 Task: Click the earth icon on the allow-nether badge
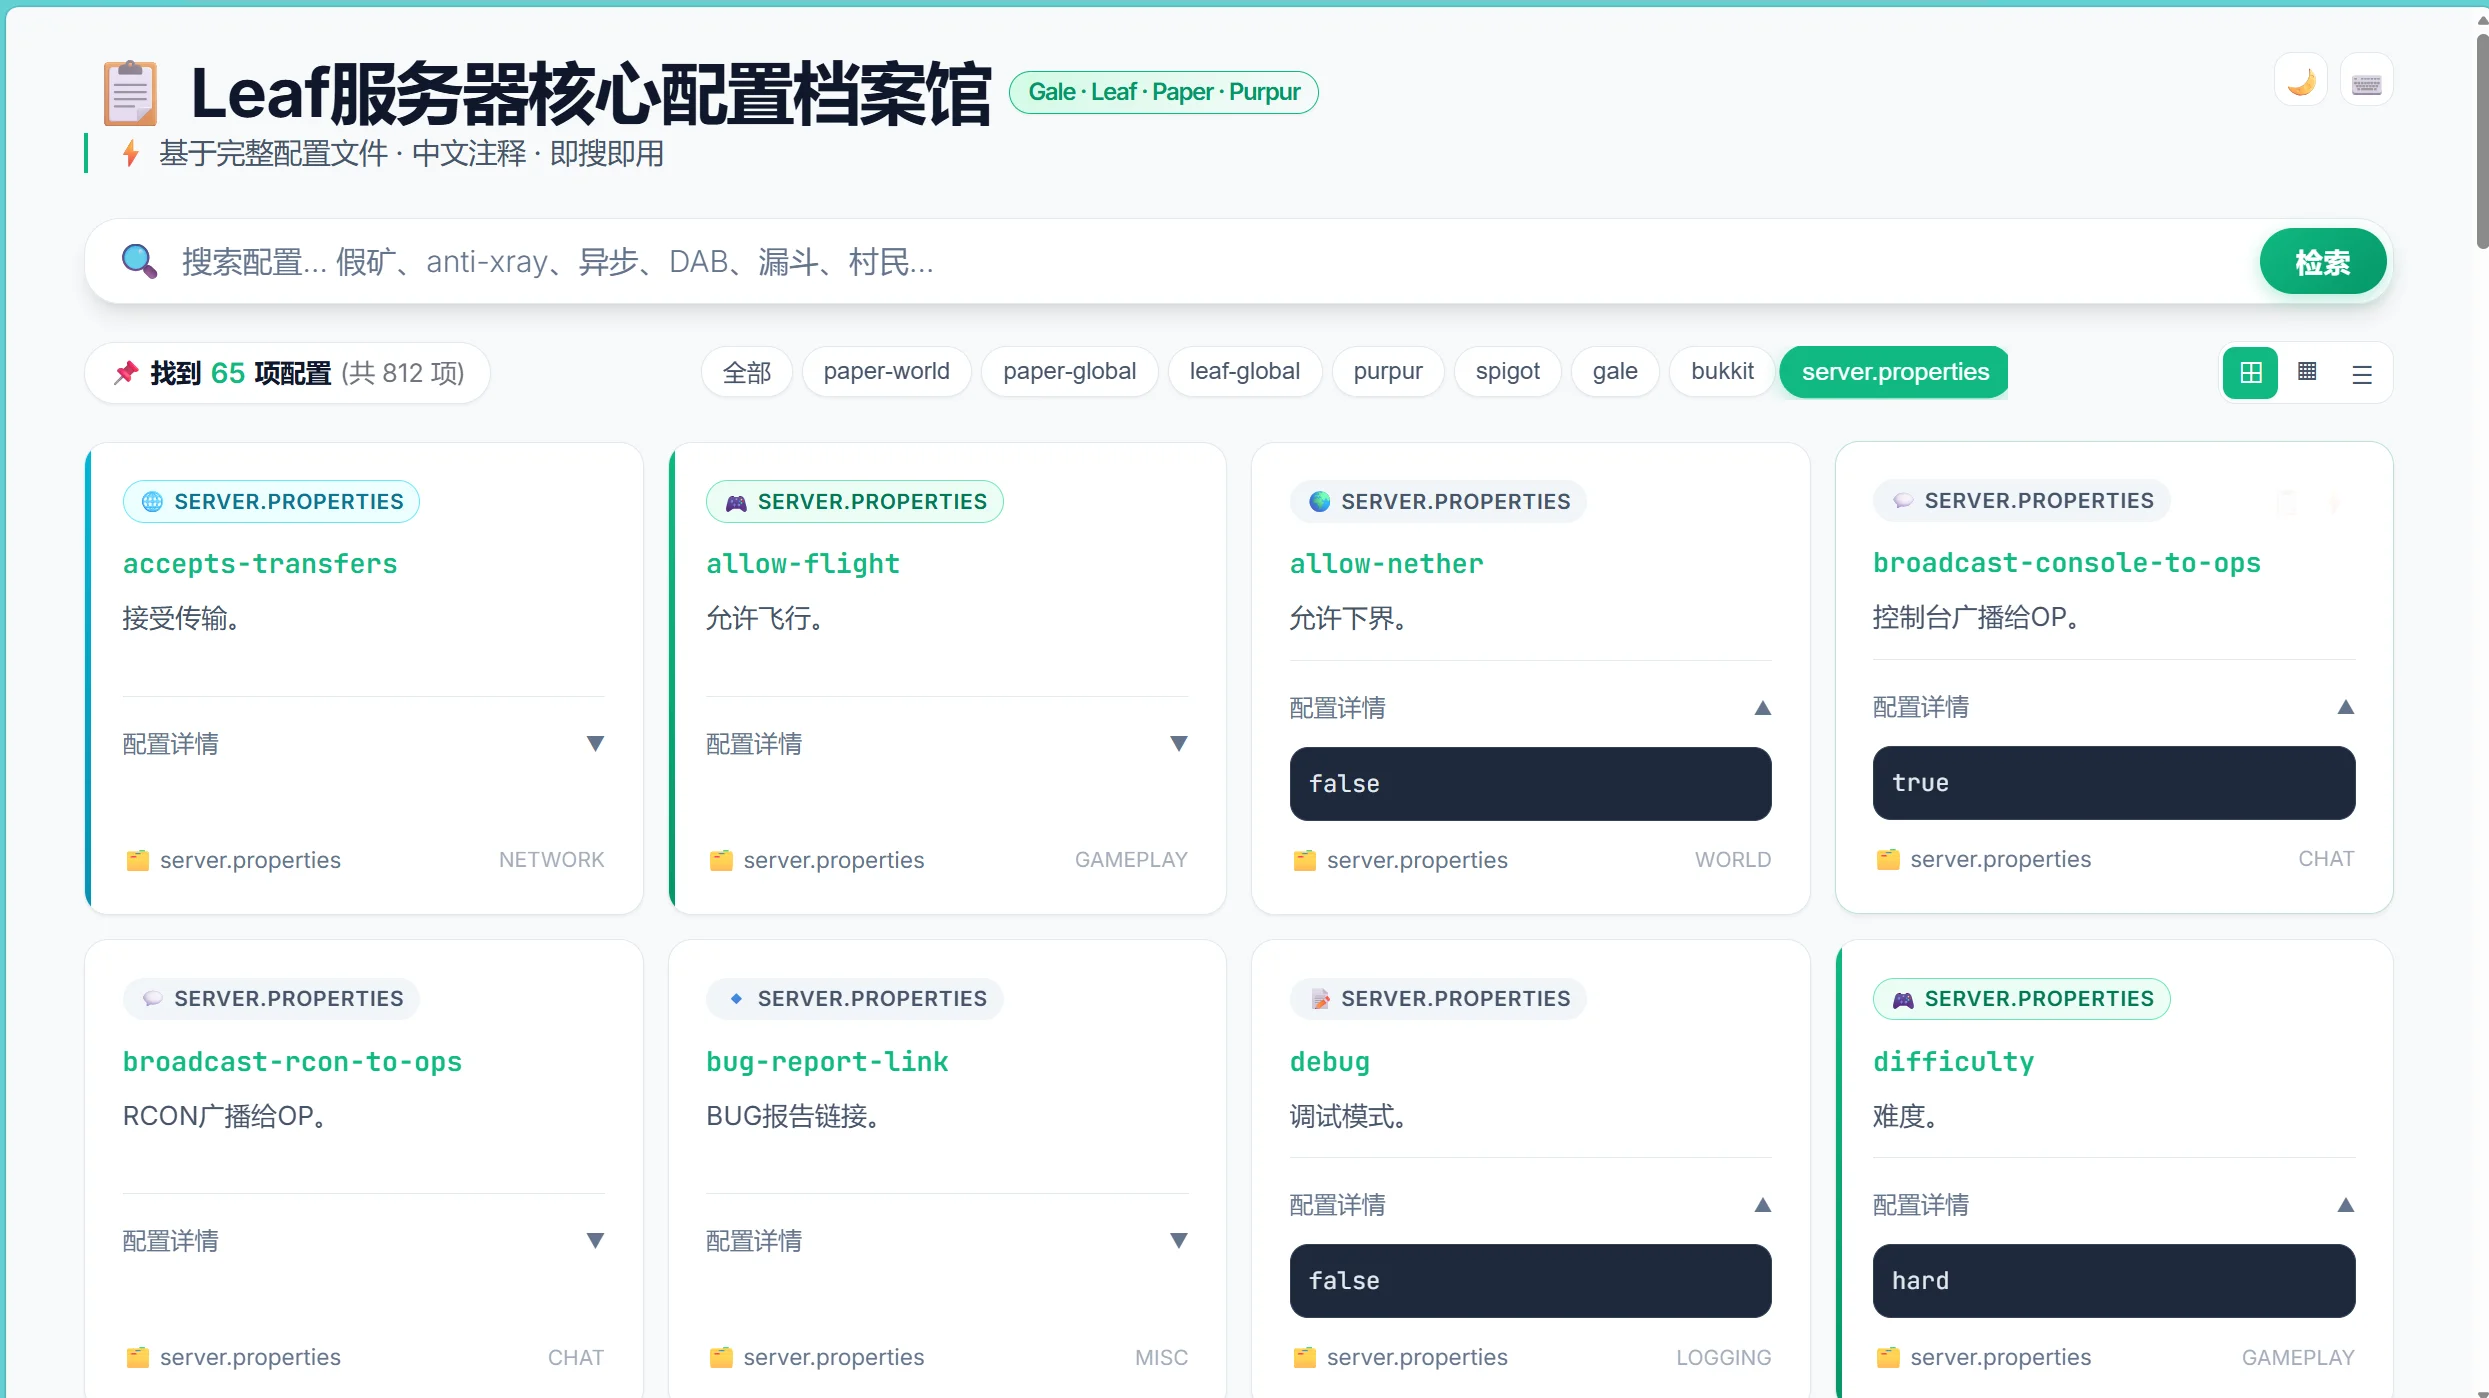pyautogui.click(x=1320, y=501)
